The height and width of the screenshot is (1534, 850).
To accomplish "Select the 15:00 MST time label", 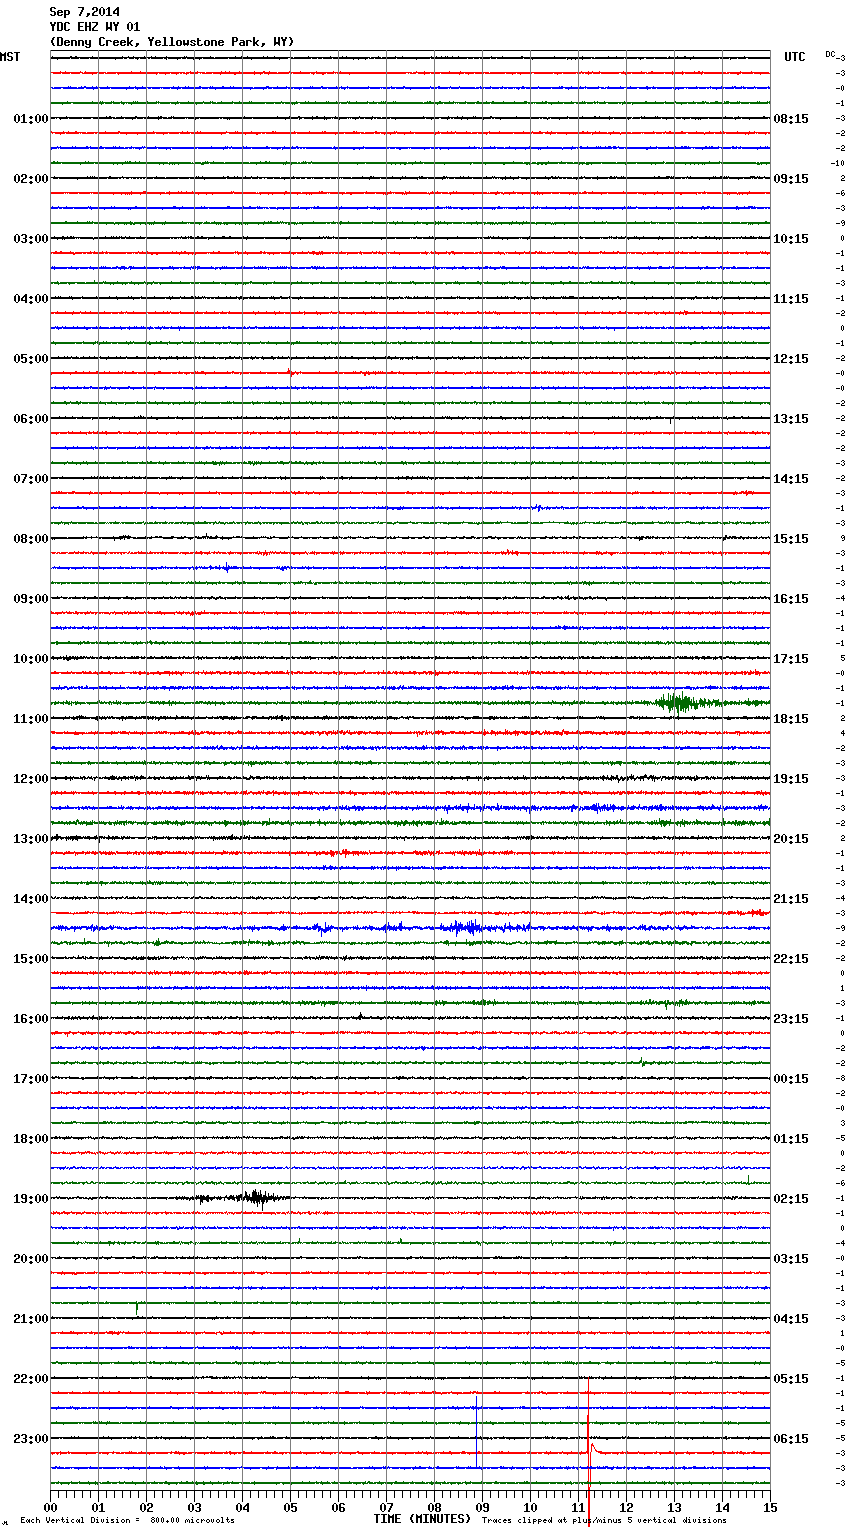I will pyautogui.click(x=31, y=959).
